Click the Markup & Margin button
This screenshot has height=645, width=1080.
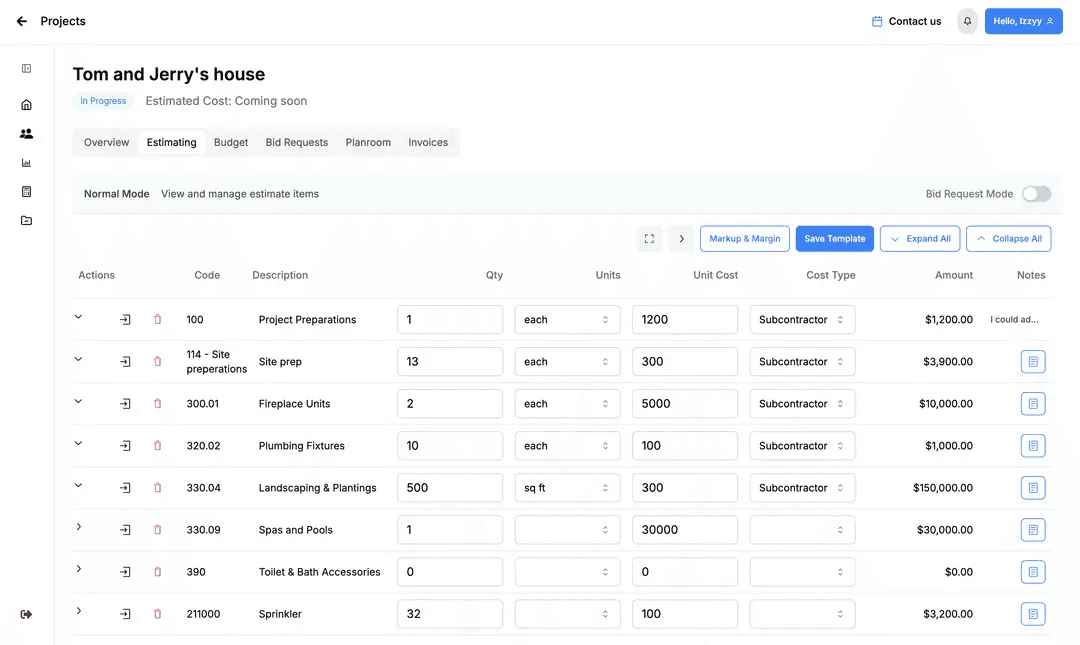pos(745,239)
